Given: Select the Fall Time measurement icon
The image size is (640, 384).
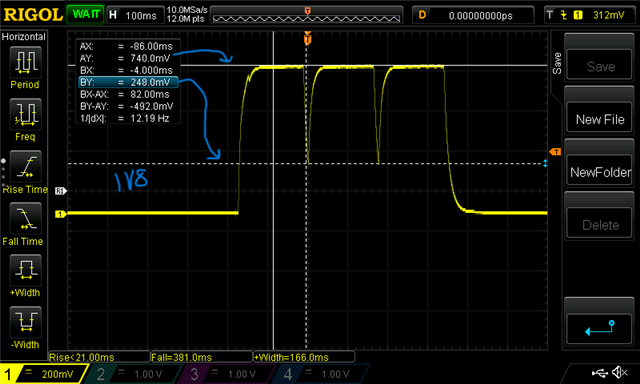Looking at the screenshot, I should 25,218.
